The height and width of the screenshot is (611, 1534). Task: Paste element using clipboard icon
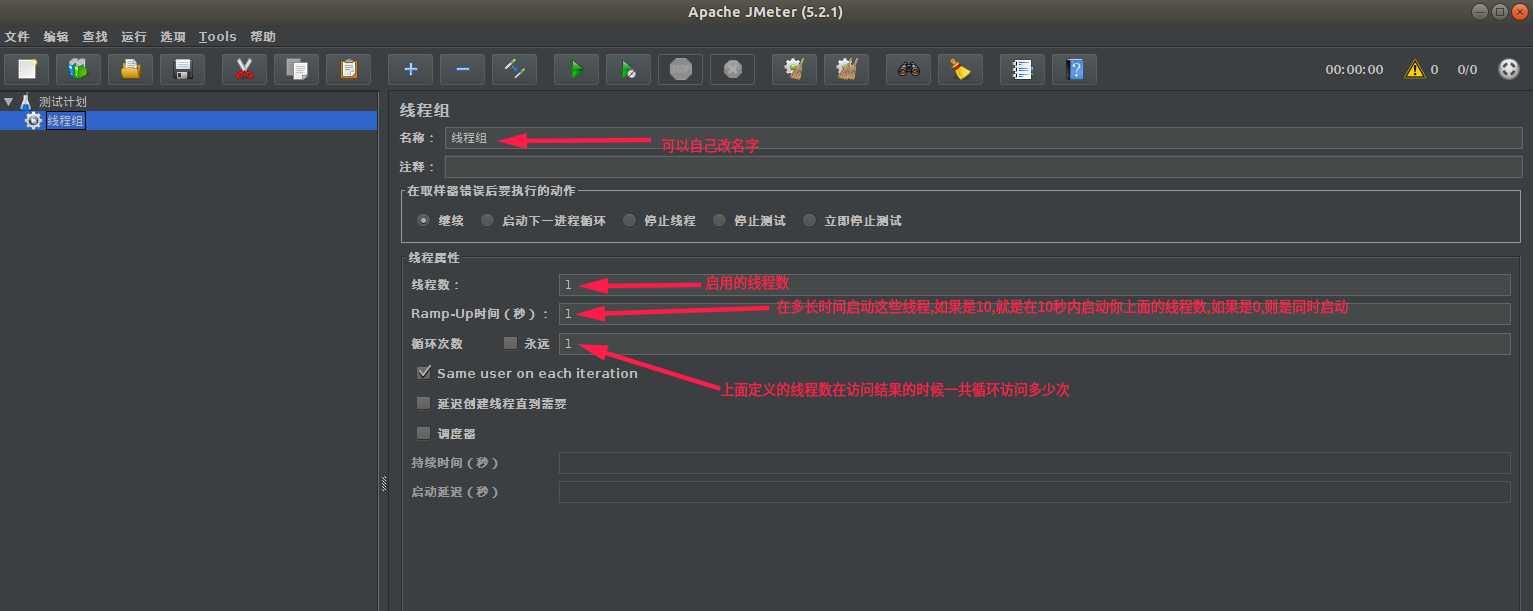click(x=348, y=69)
